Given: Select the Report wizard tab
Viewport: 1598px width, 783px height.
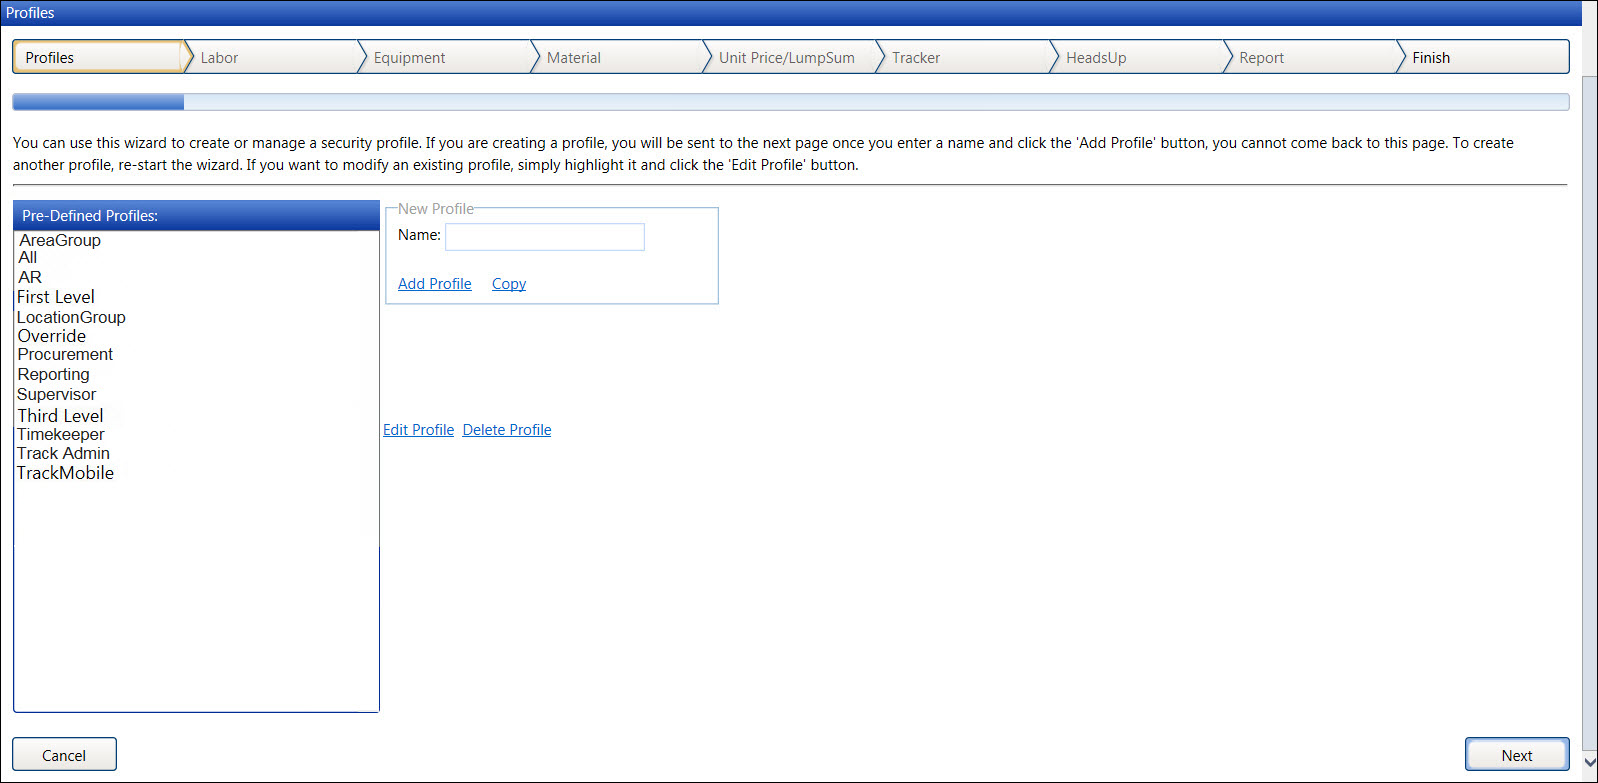Looking at the screenshot, I should (x=1261, y=58).
